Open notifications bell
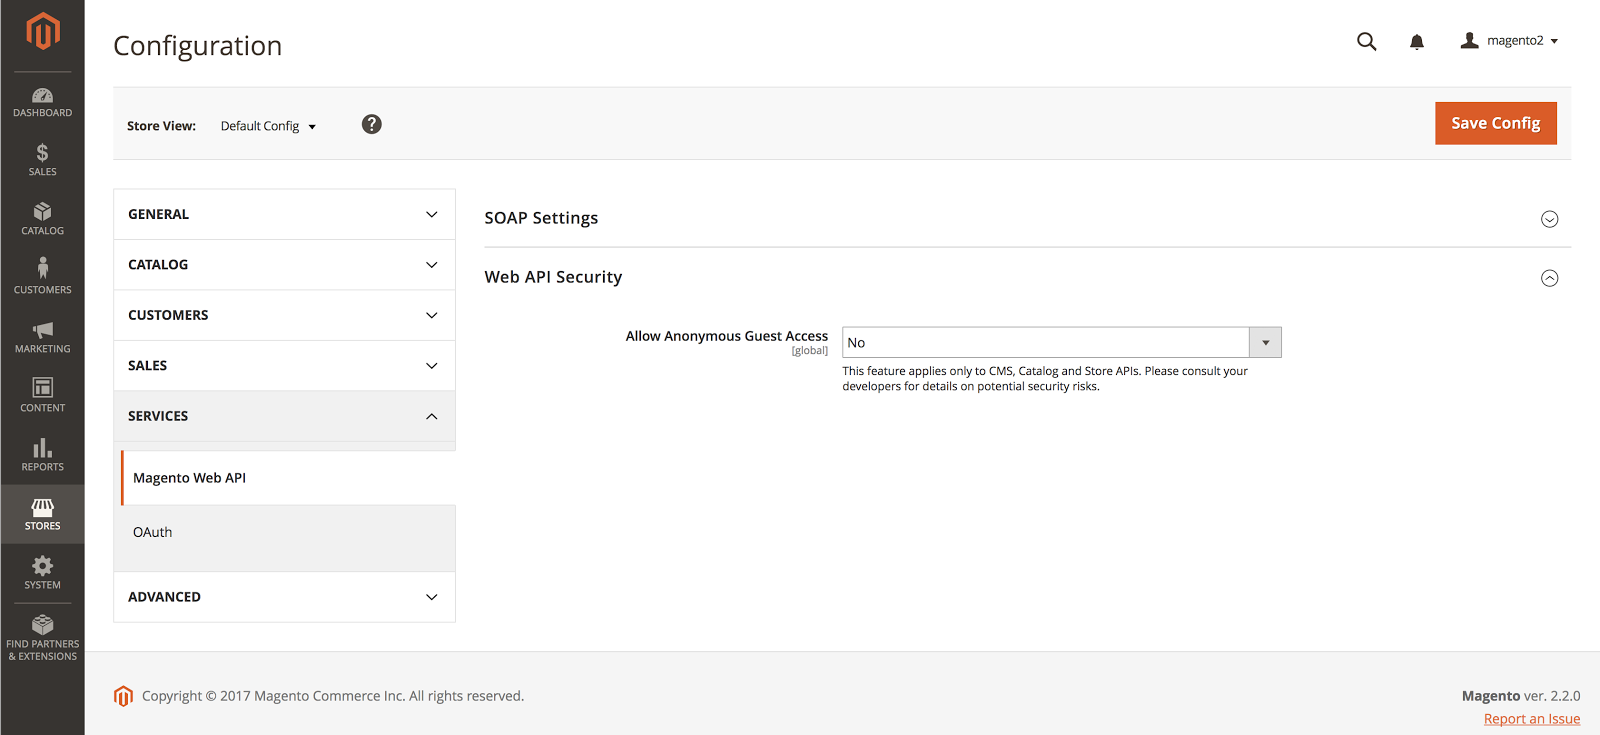Image resolution: width=1600 pixels, height=735 pixels. [1417, 42]
